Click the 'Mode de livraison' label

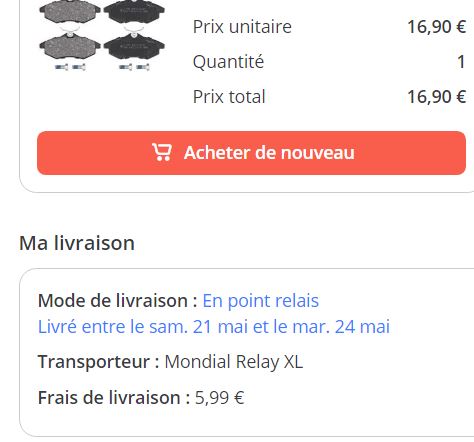coord(117,301)
